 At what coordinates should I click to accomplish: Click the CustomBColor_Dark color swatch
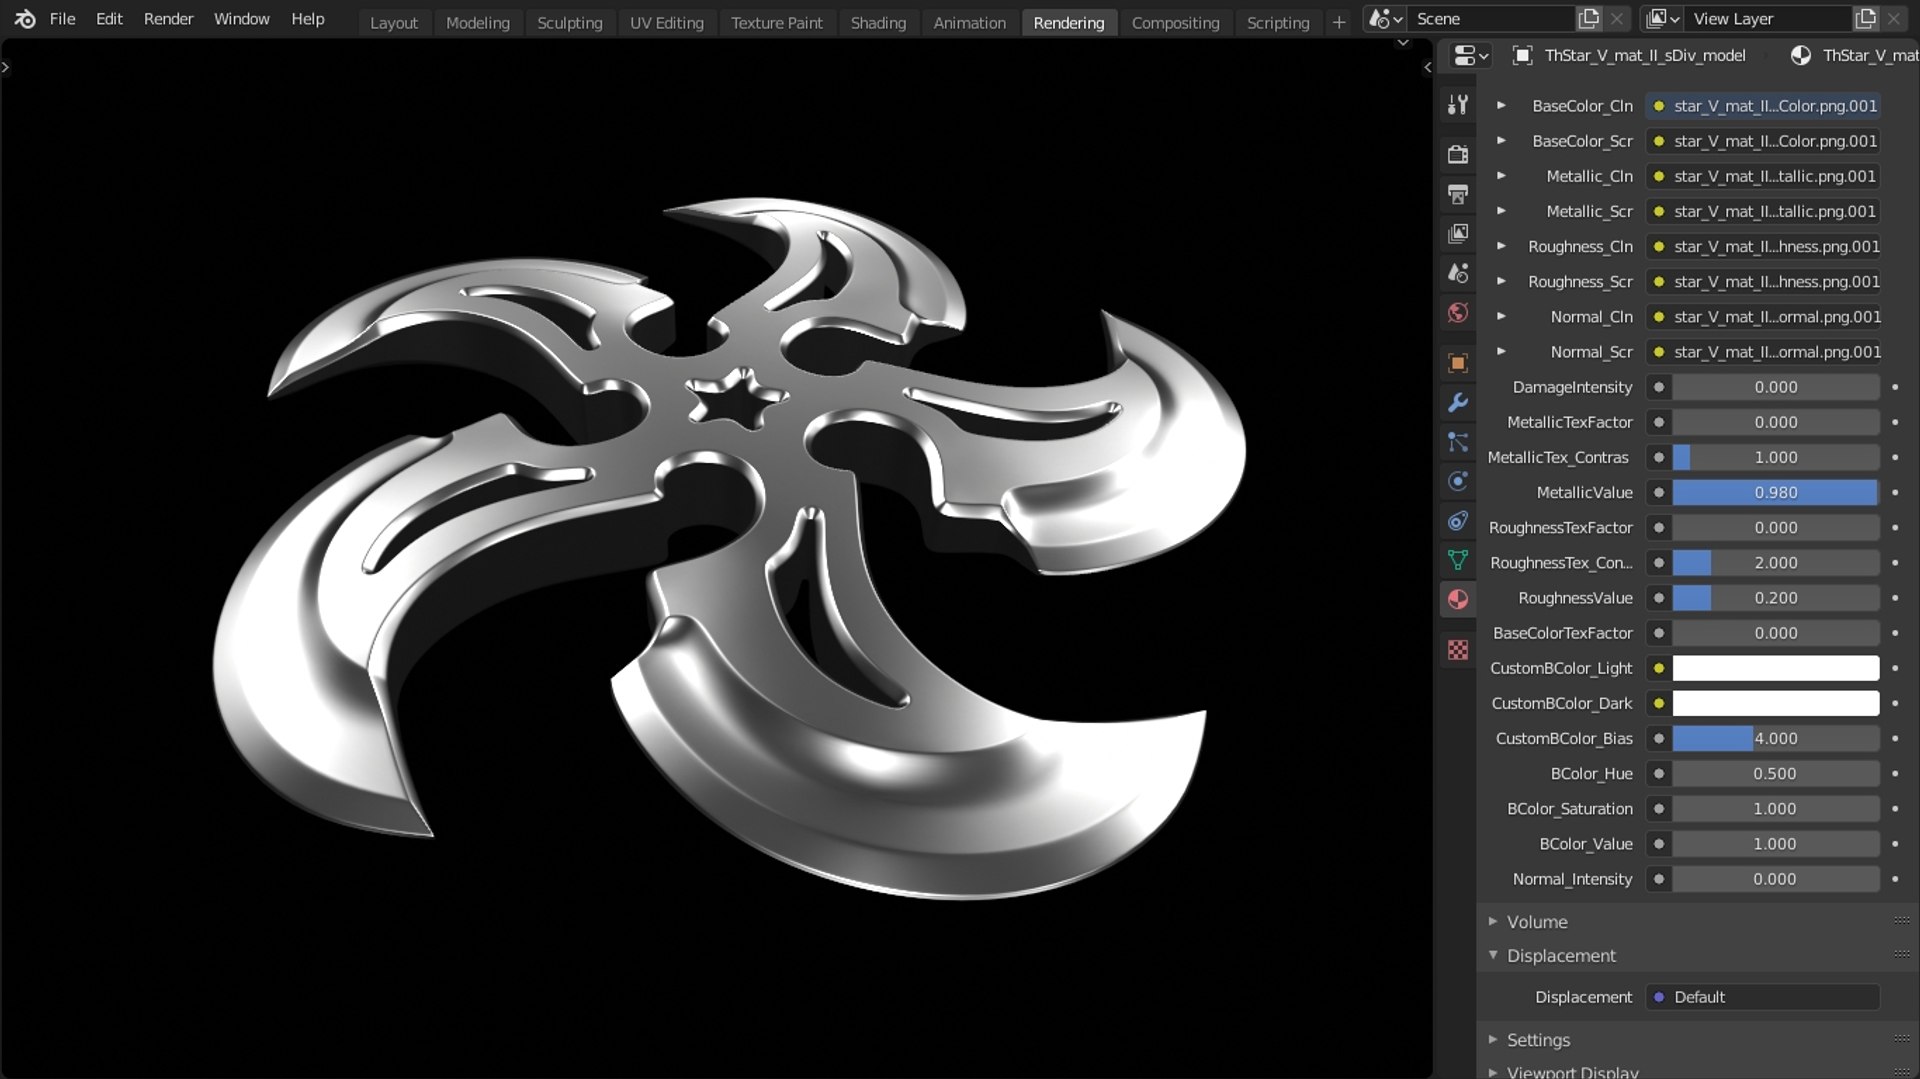(x=1776, y=703)
